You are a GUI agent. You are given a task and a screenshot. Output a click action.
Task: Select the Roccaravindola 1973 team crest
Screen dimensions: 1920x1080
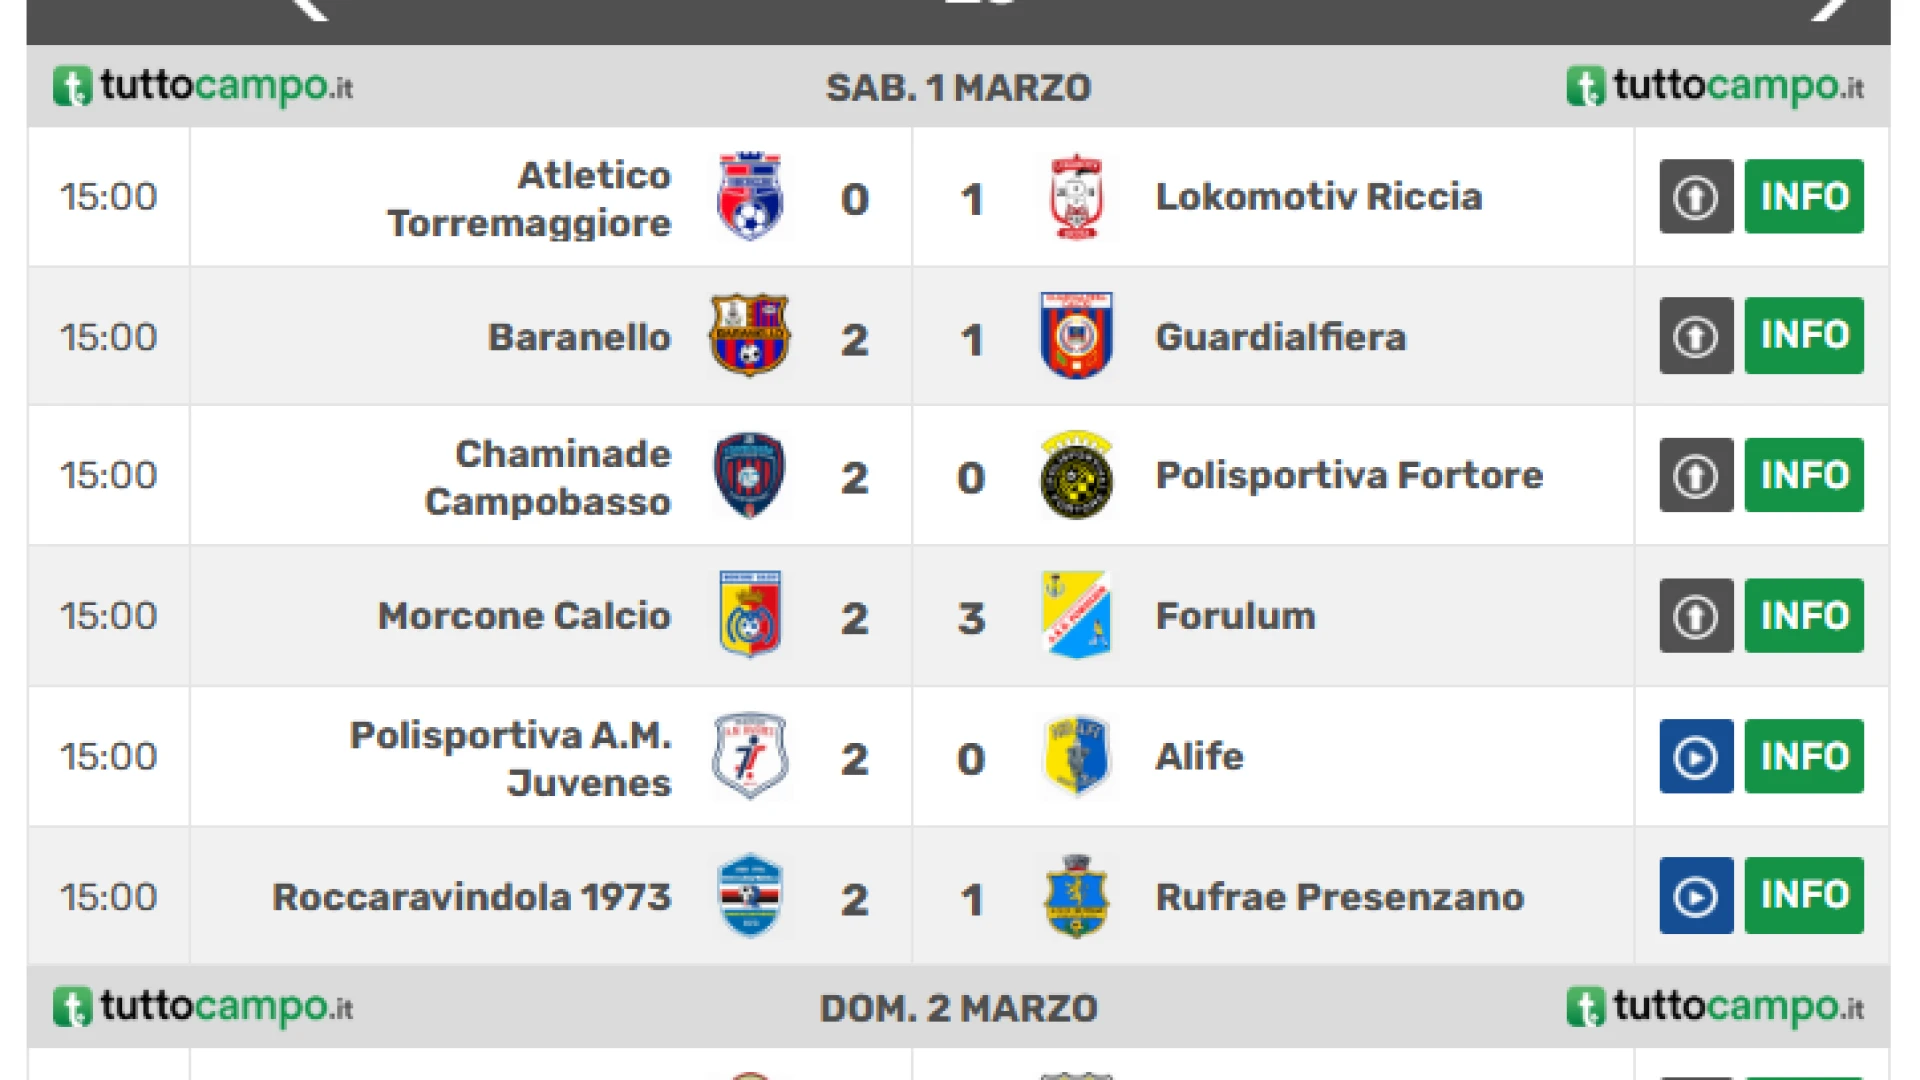pyautogui.click(x=750, y=896)
